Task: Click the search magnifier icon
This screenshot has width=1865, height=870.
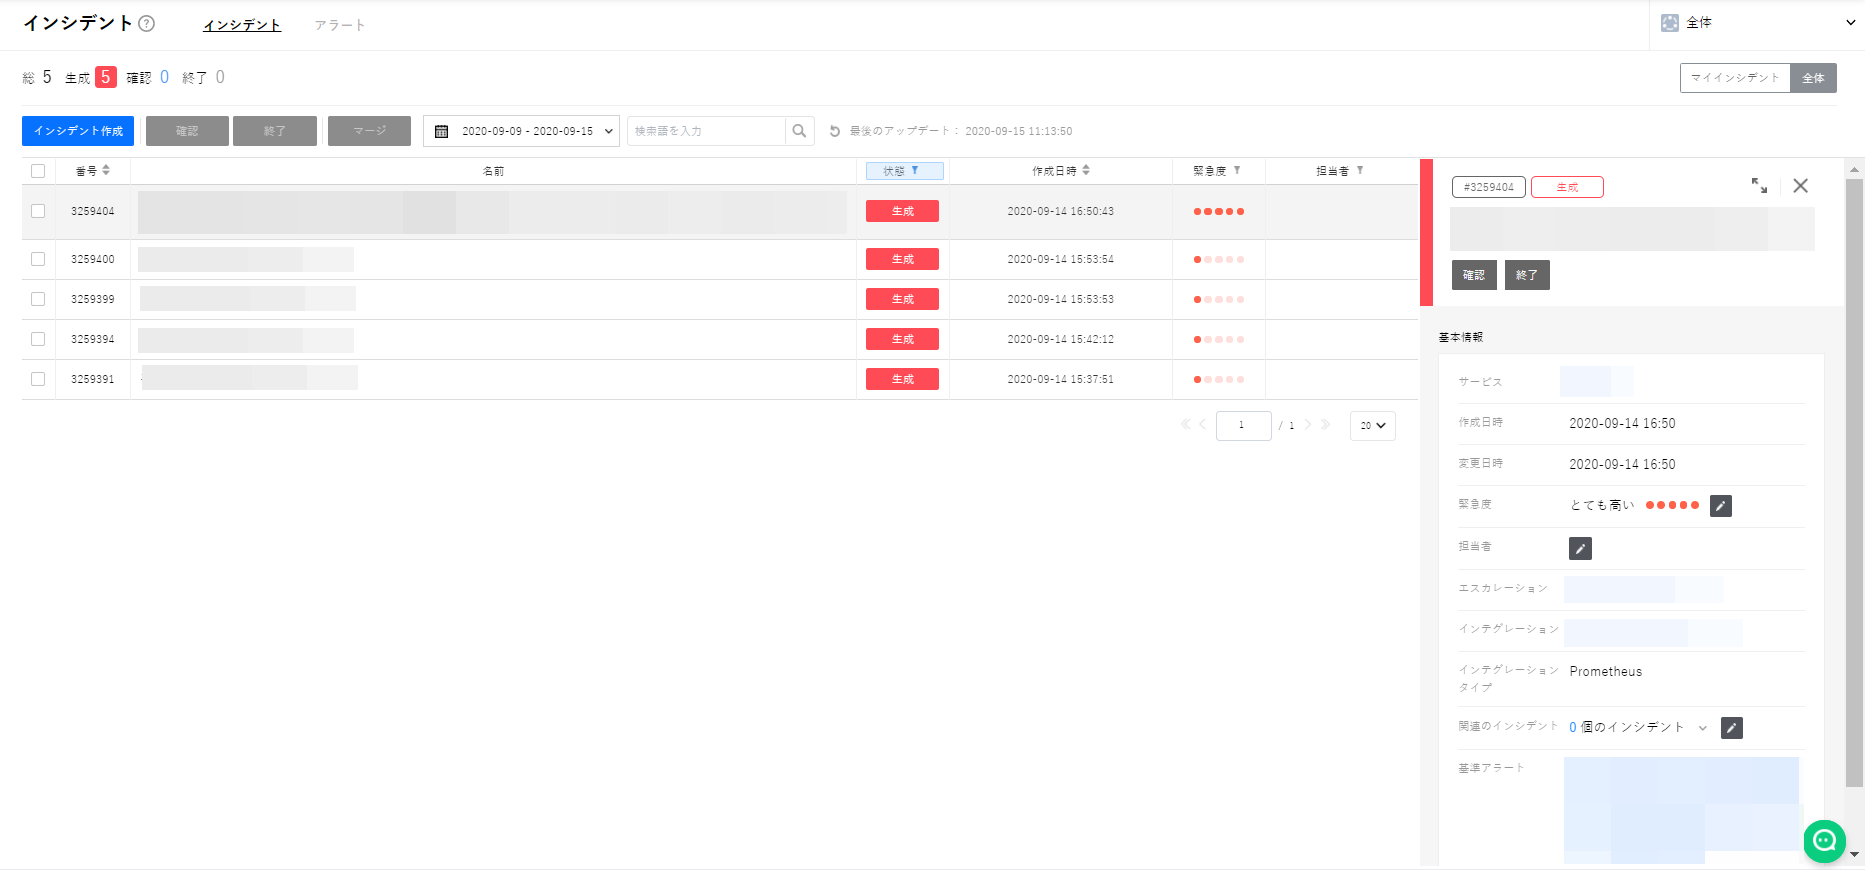Action: click(799, 131)
